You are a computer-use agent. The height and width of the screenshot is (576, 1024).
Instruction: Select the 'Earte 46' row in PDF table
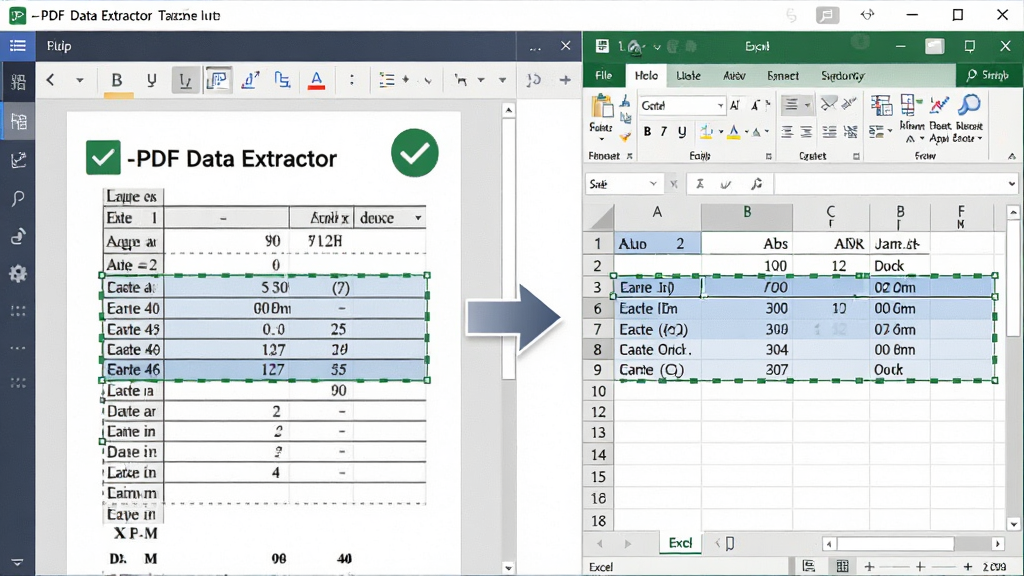264,370
